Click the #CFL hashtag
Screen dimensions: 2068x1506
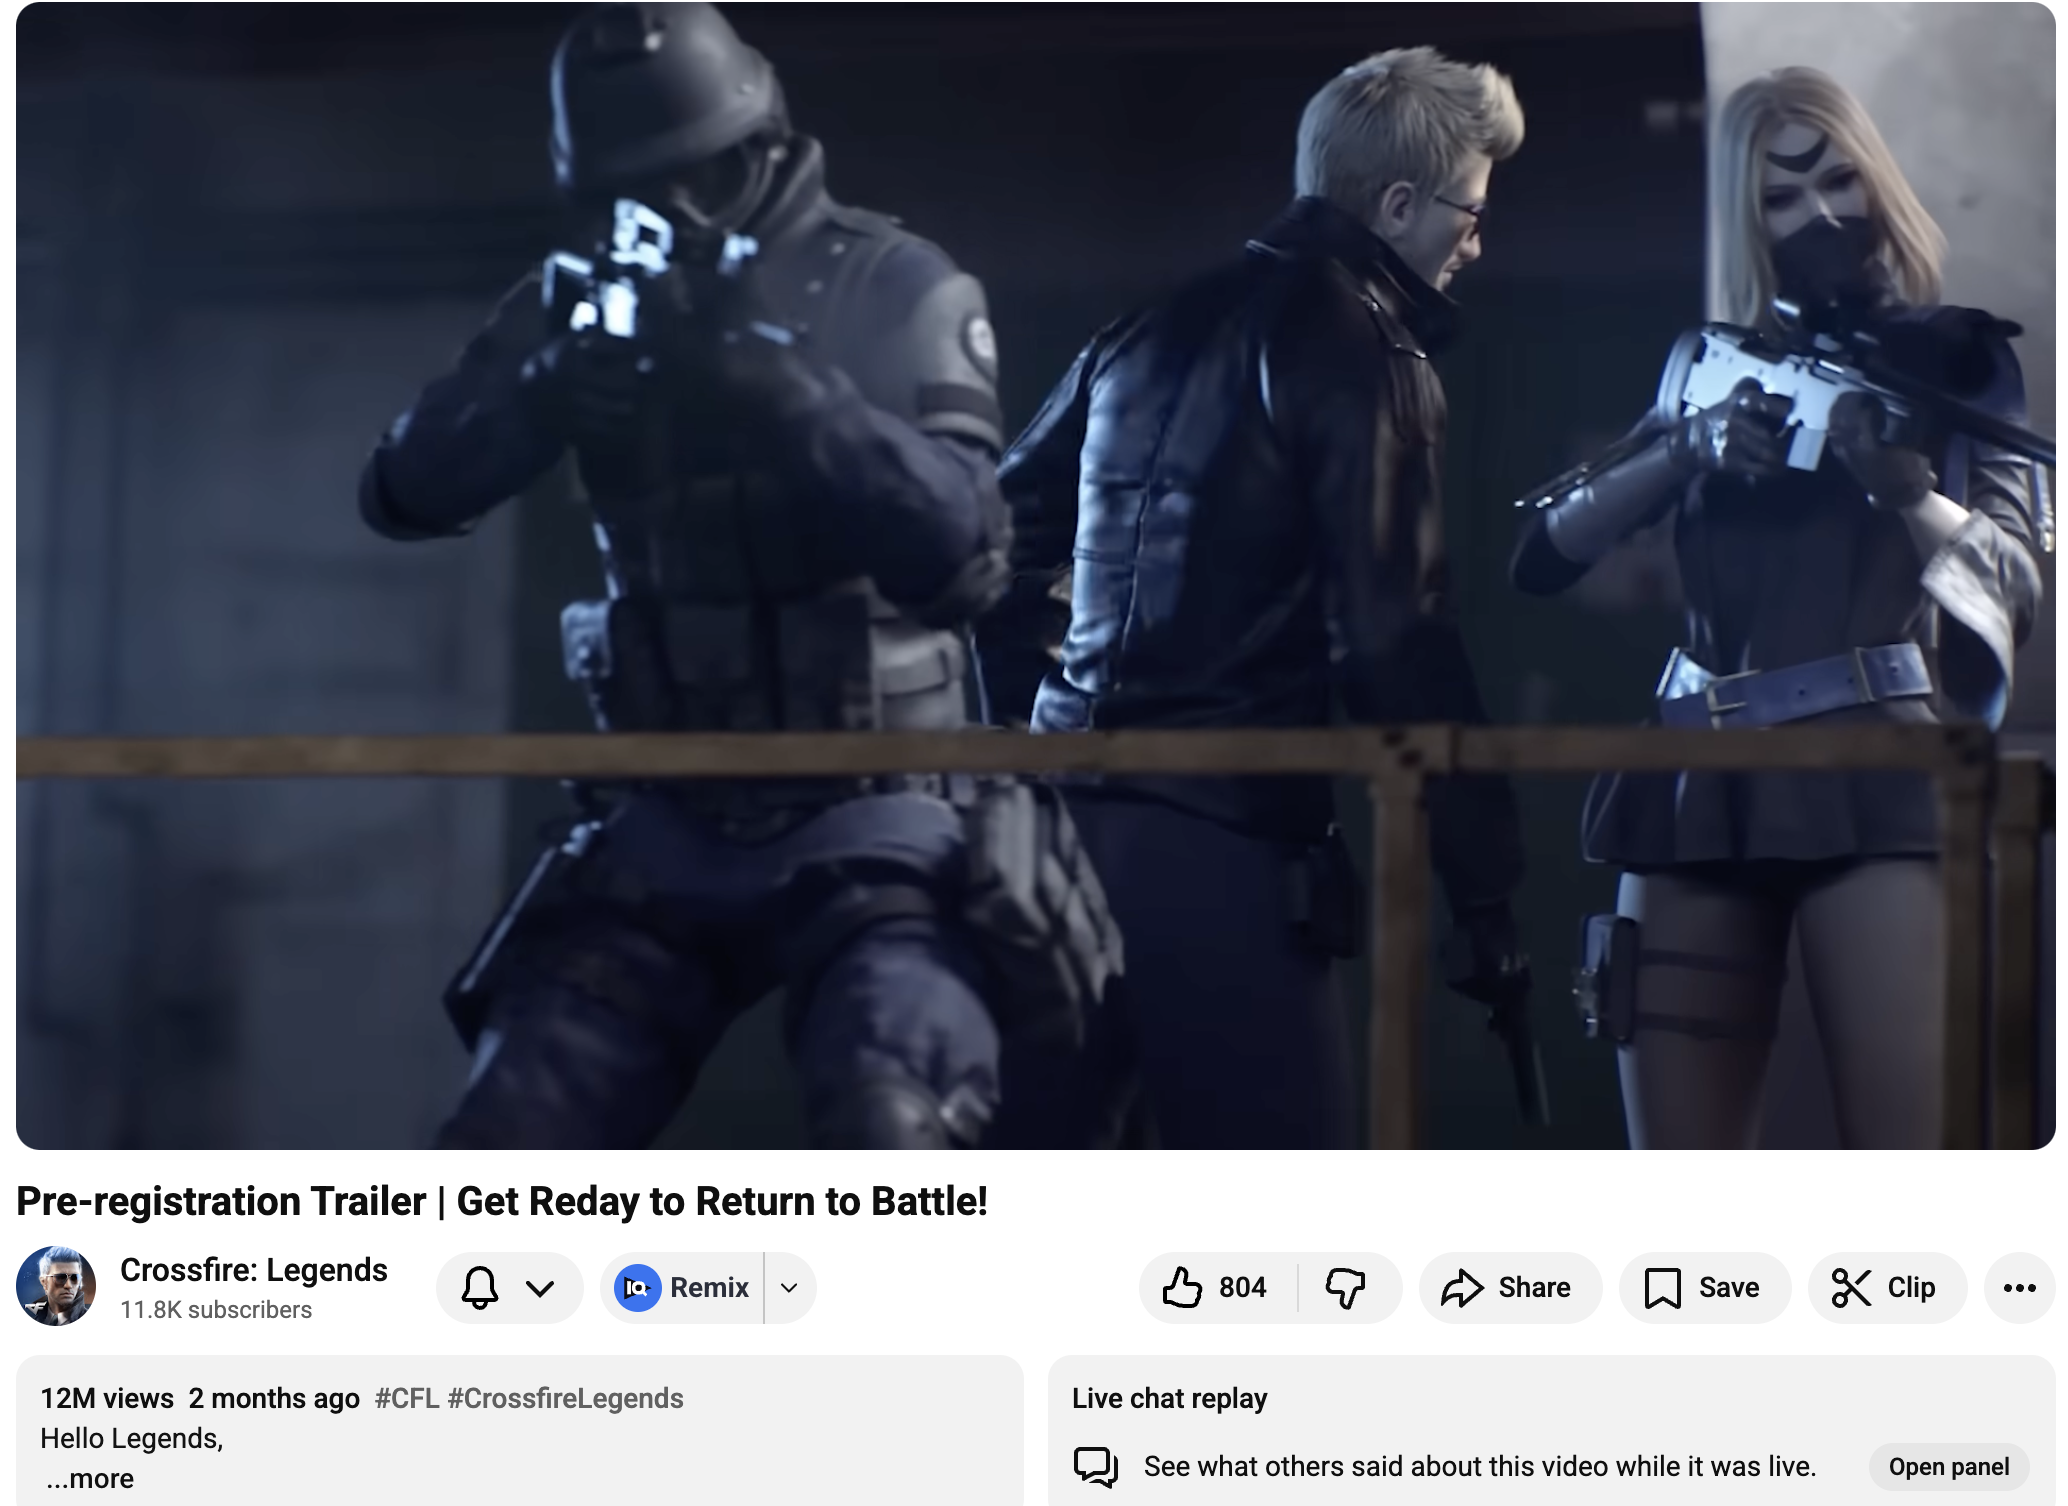click(x=407, y=1398)
